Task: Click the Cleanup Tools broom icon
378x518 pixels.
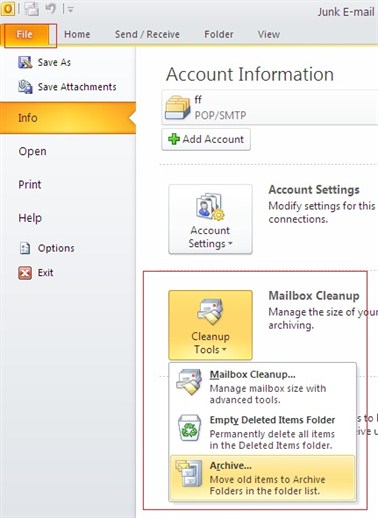Action: click(210, 312)
